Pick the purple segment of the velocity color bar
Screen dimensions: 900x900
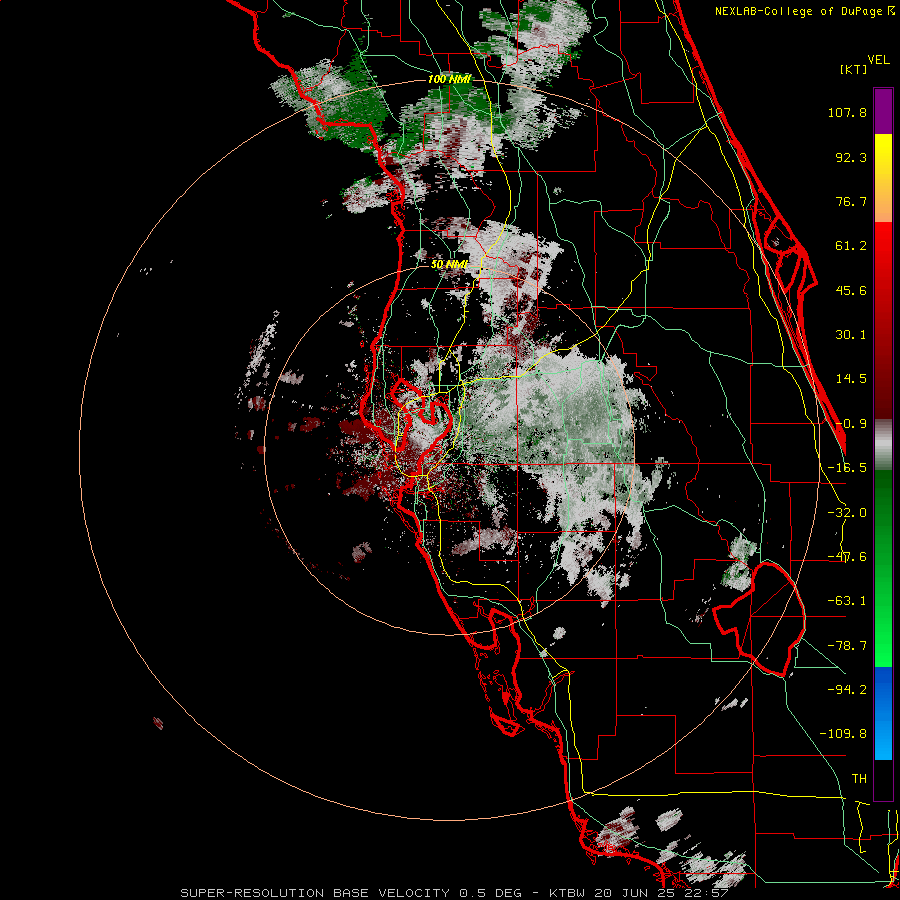883,111
